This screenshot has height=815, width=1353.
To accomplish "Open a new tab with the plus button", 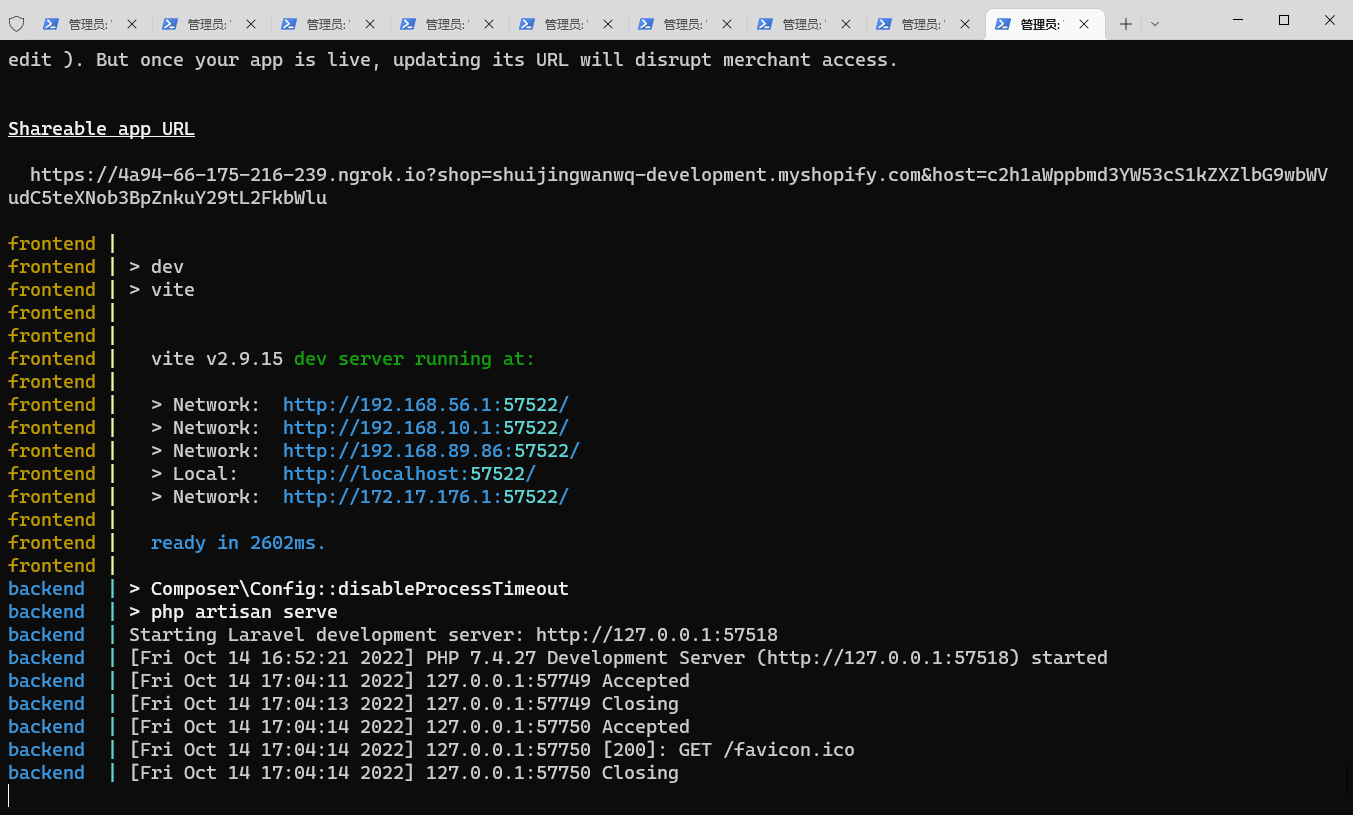I will click(1126, 24).
